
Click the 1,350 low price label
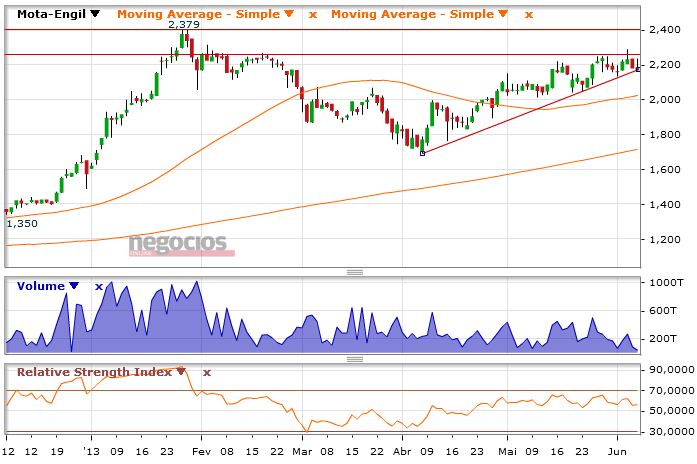[22, 224]
